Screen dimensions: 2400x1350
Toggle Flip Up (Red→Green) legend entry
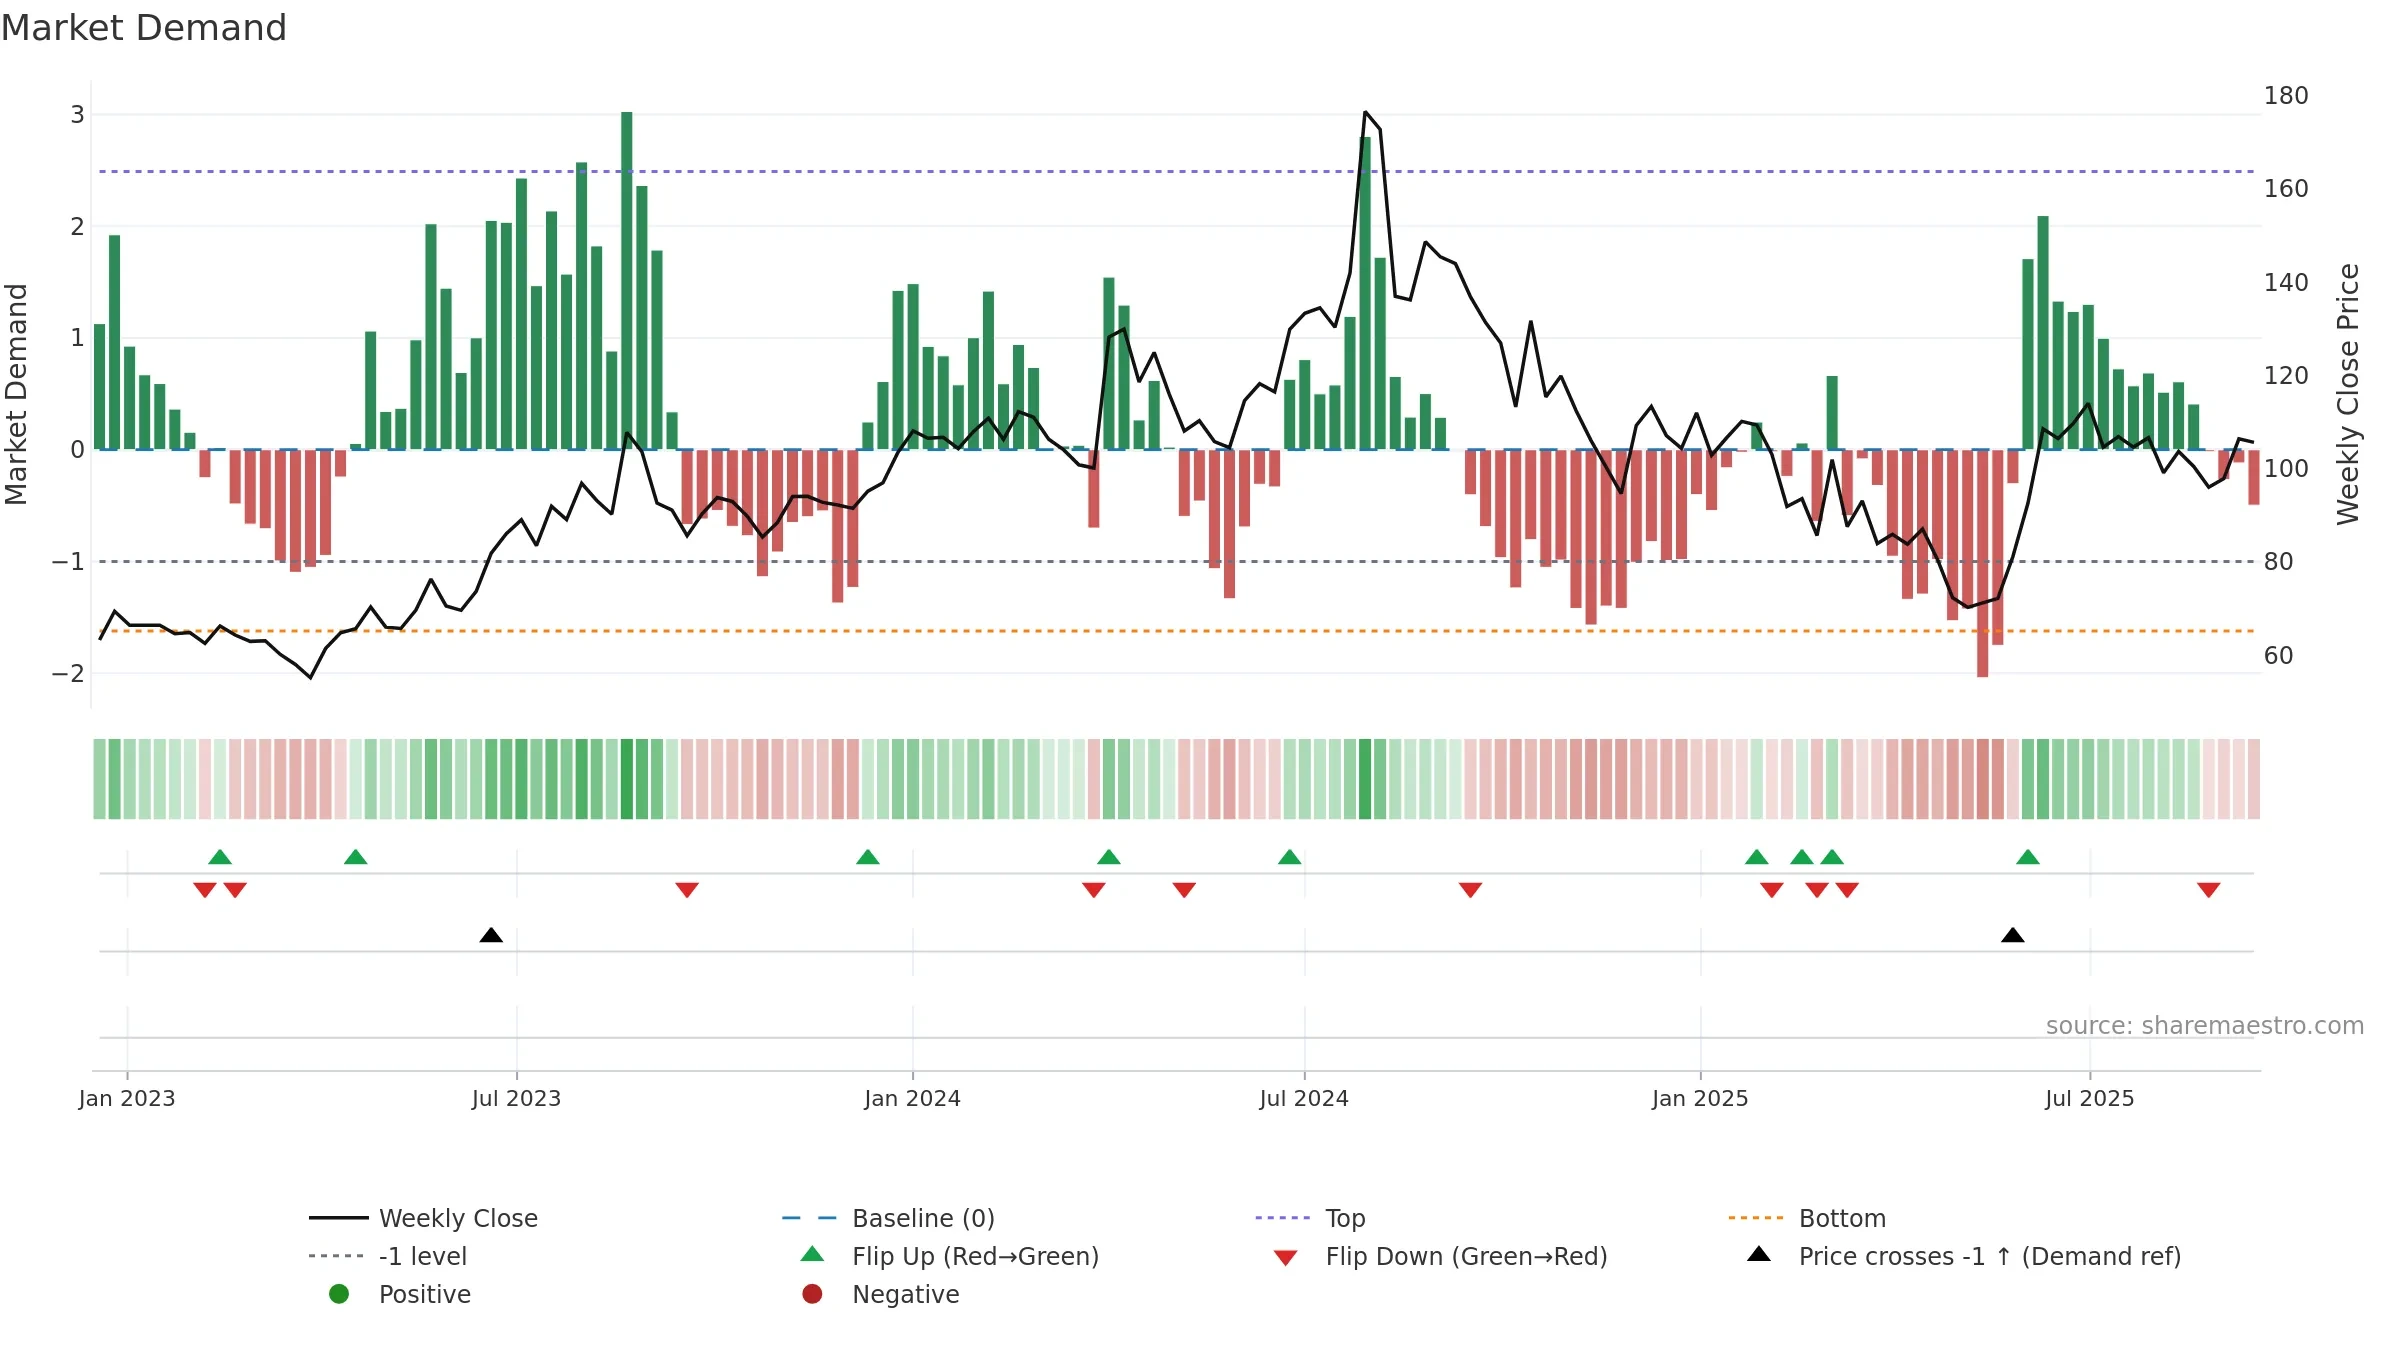pos(950,1256)
